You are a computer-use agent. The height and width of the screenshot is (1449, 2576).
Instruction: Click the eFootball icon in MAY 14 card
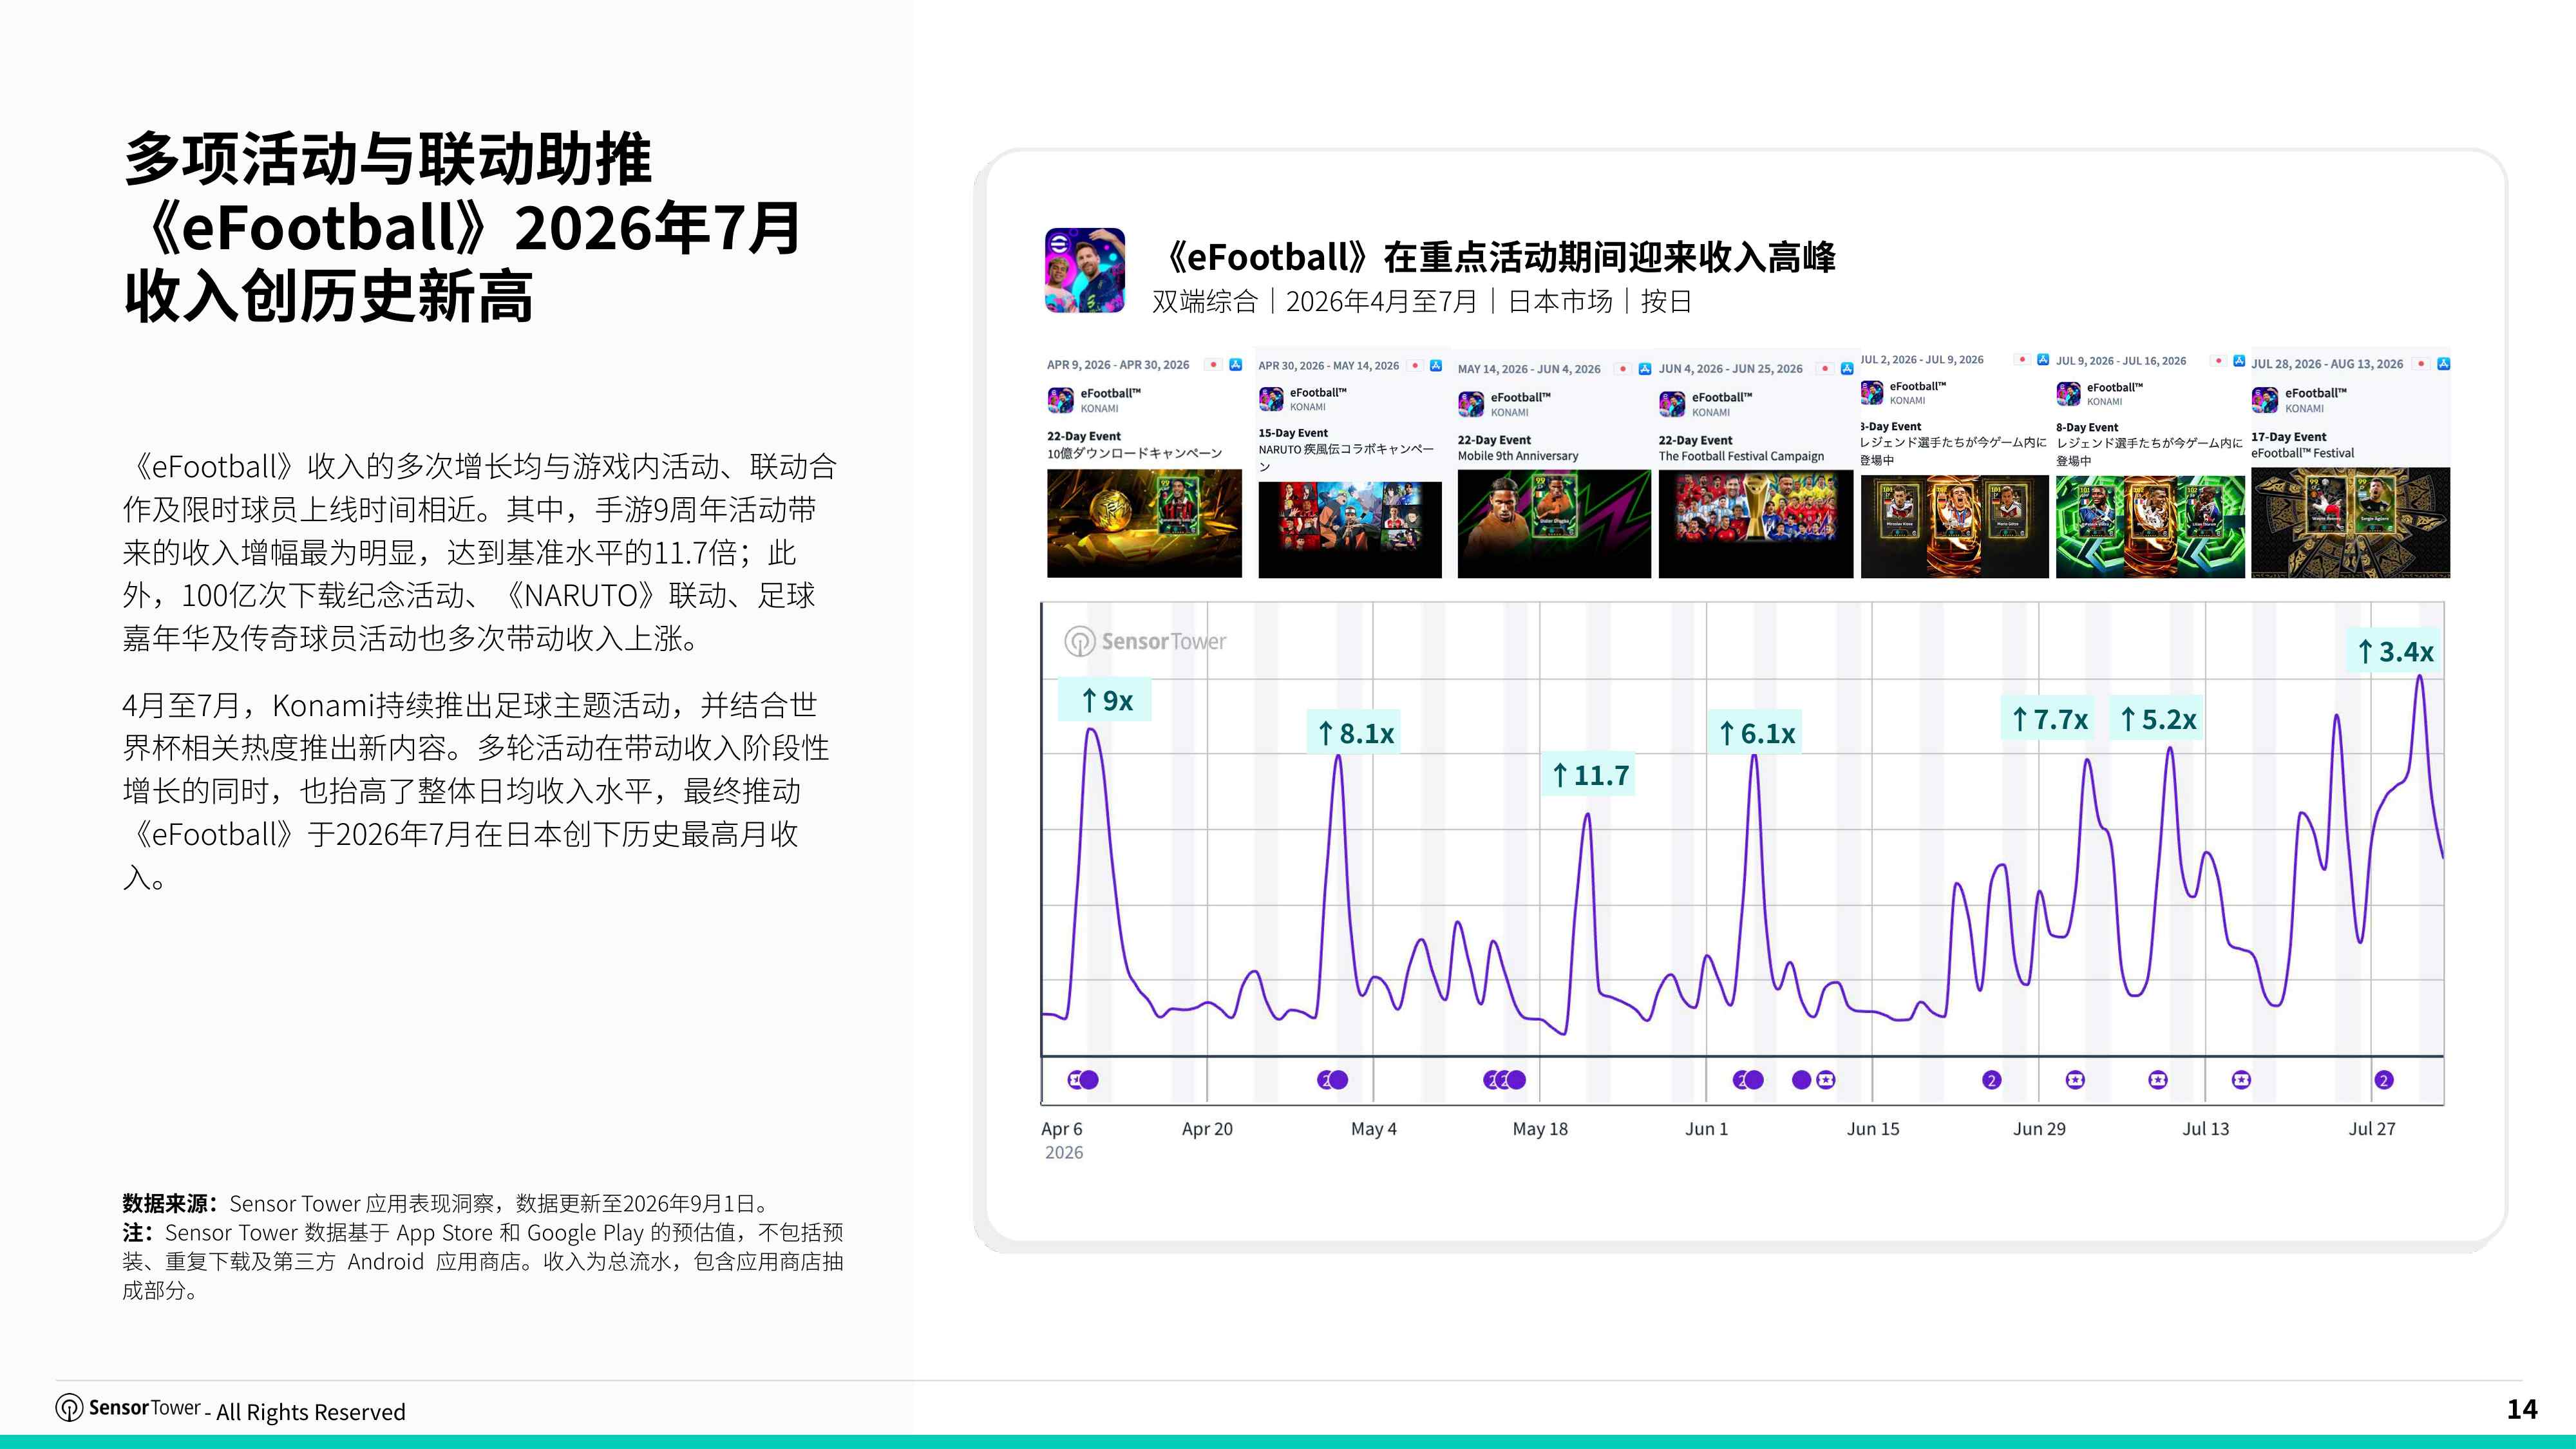click(1471, 404)
